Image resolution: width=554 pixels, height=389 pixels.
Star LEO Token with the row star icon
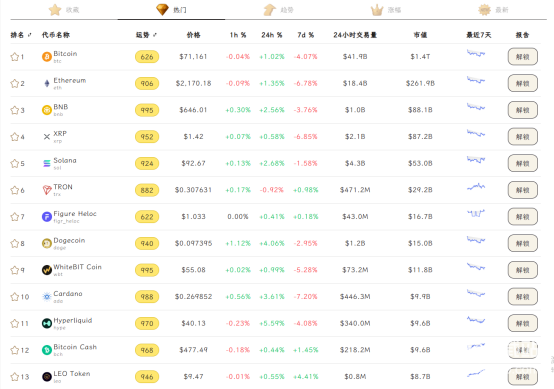[14, 377]
